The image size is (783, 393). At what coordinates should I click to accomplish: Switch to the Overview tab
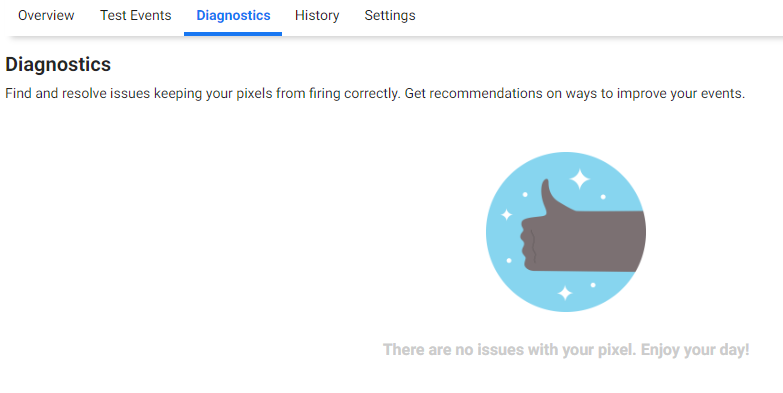[46, 15]
